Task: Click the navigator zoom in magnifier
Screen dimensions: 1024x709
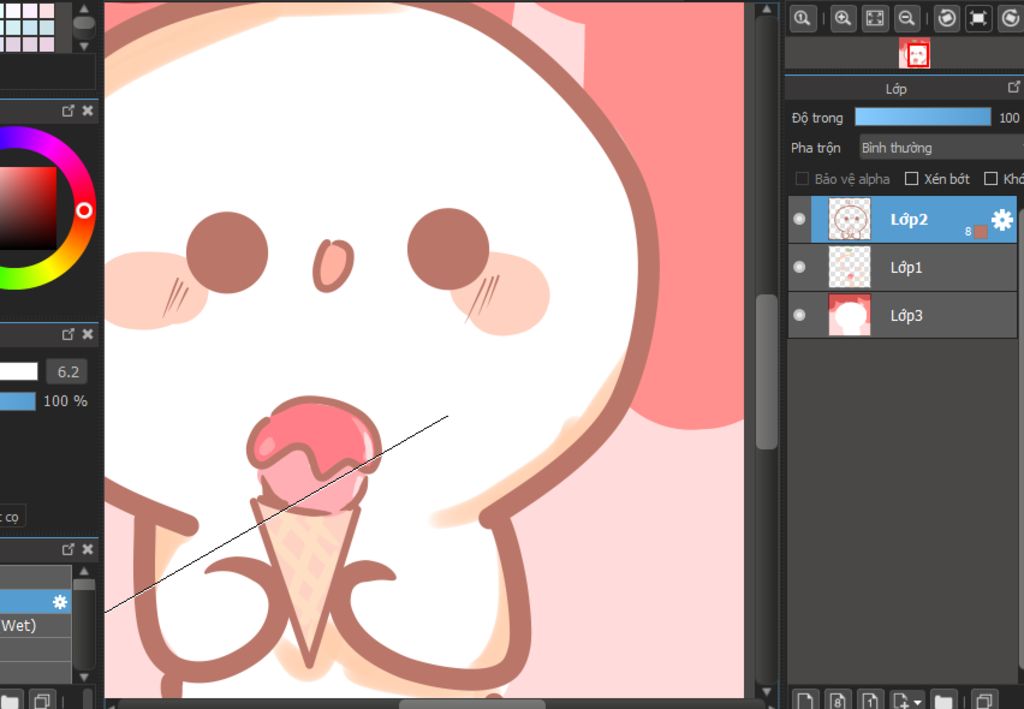Action: coord(843,18)
